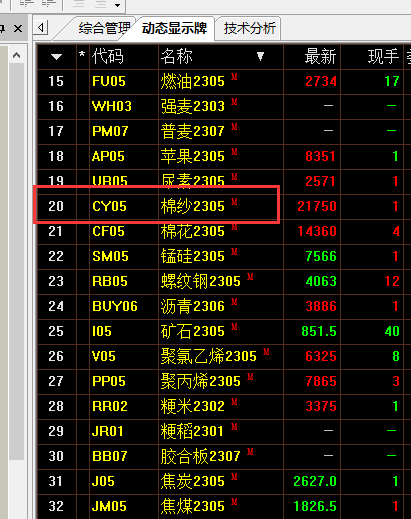This screenshot has height=519, width=411.
Task: Select 胶合板2307 contract name
Action: tap(201, 456)
